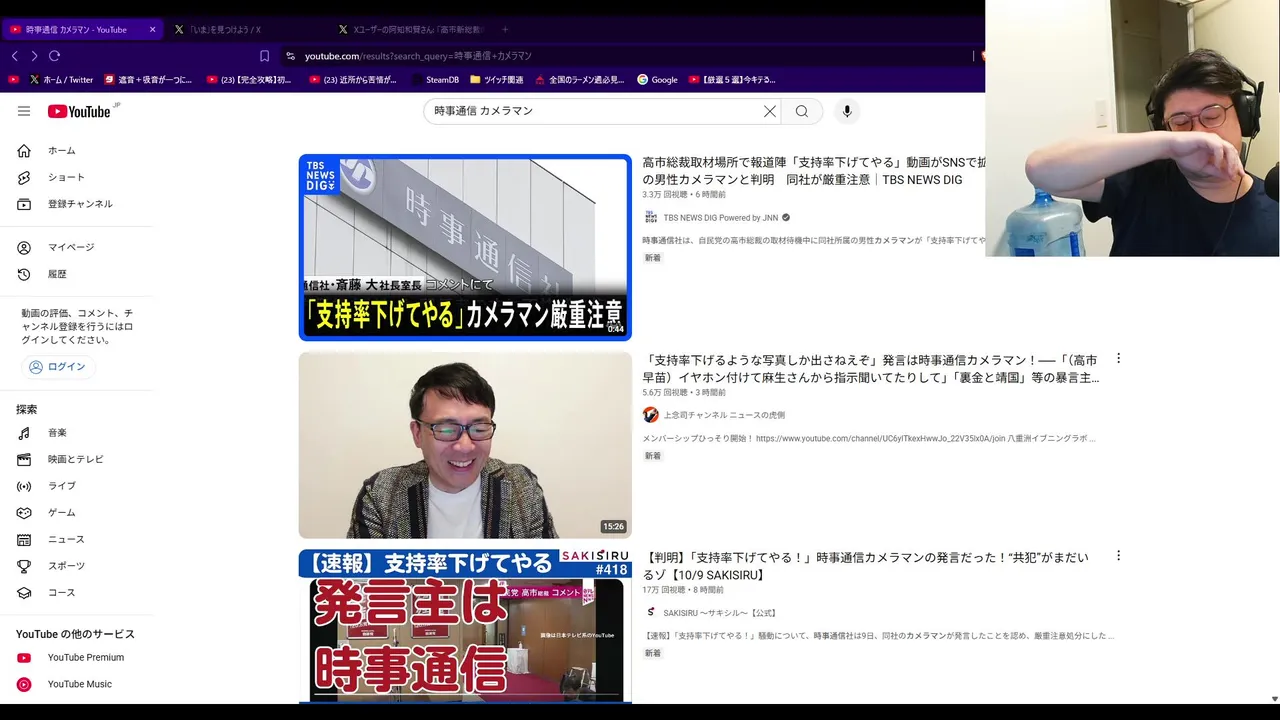The image size is (1280, 720).
Task: Open the Google bookmark
Action: coord(657,80)
